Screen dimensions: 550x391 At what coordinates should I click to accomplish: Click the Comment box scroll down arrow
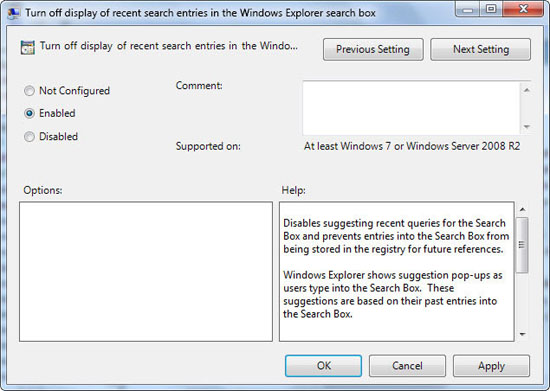tap(526, 127)
